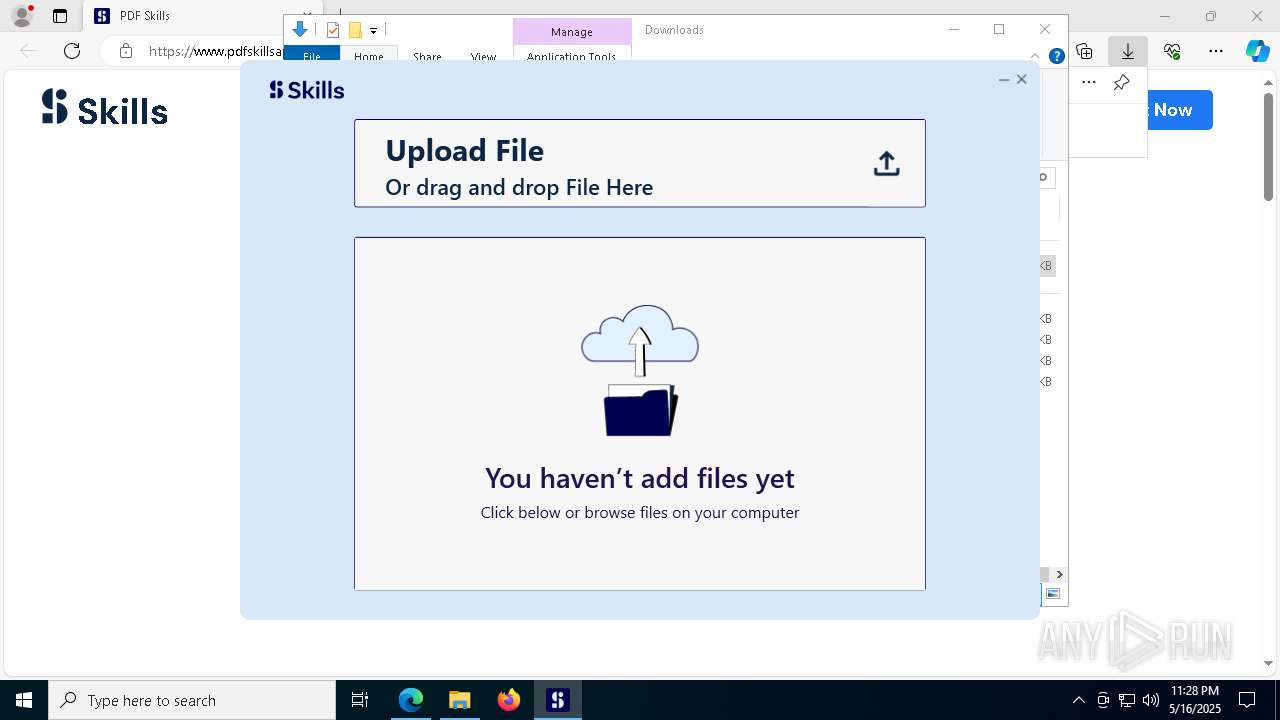Open the Windows Start menu
Screen dimensions: 1280x720
coord(24,700)
